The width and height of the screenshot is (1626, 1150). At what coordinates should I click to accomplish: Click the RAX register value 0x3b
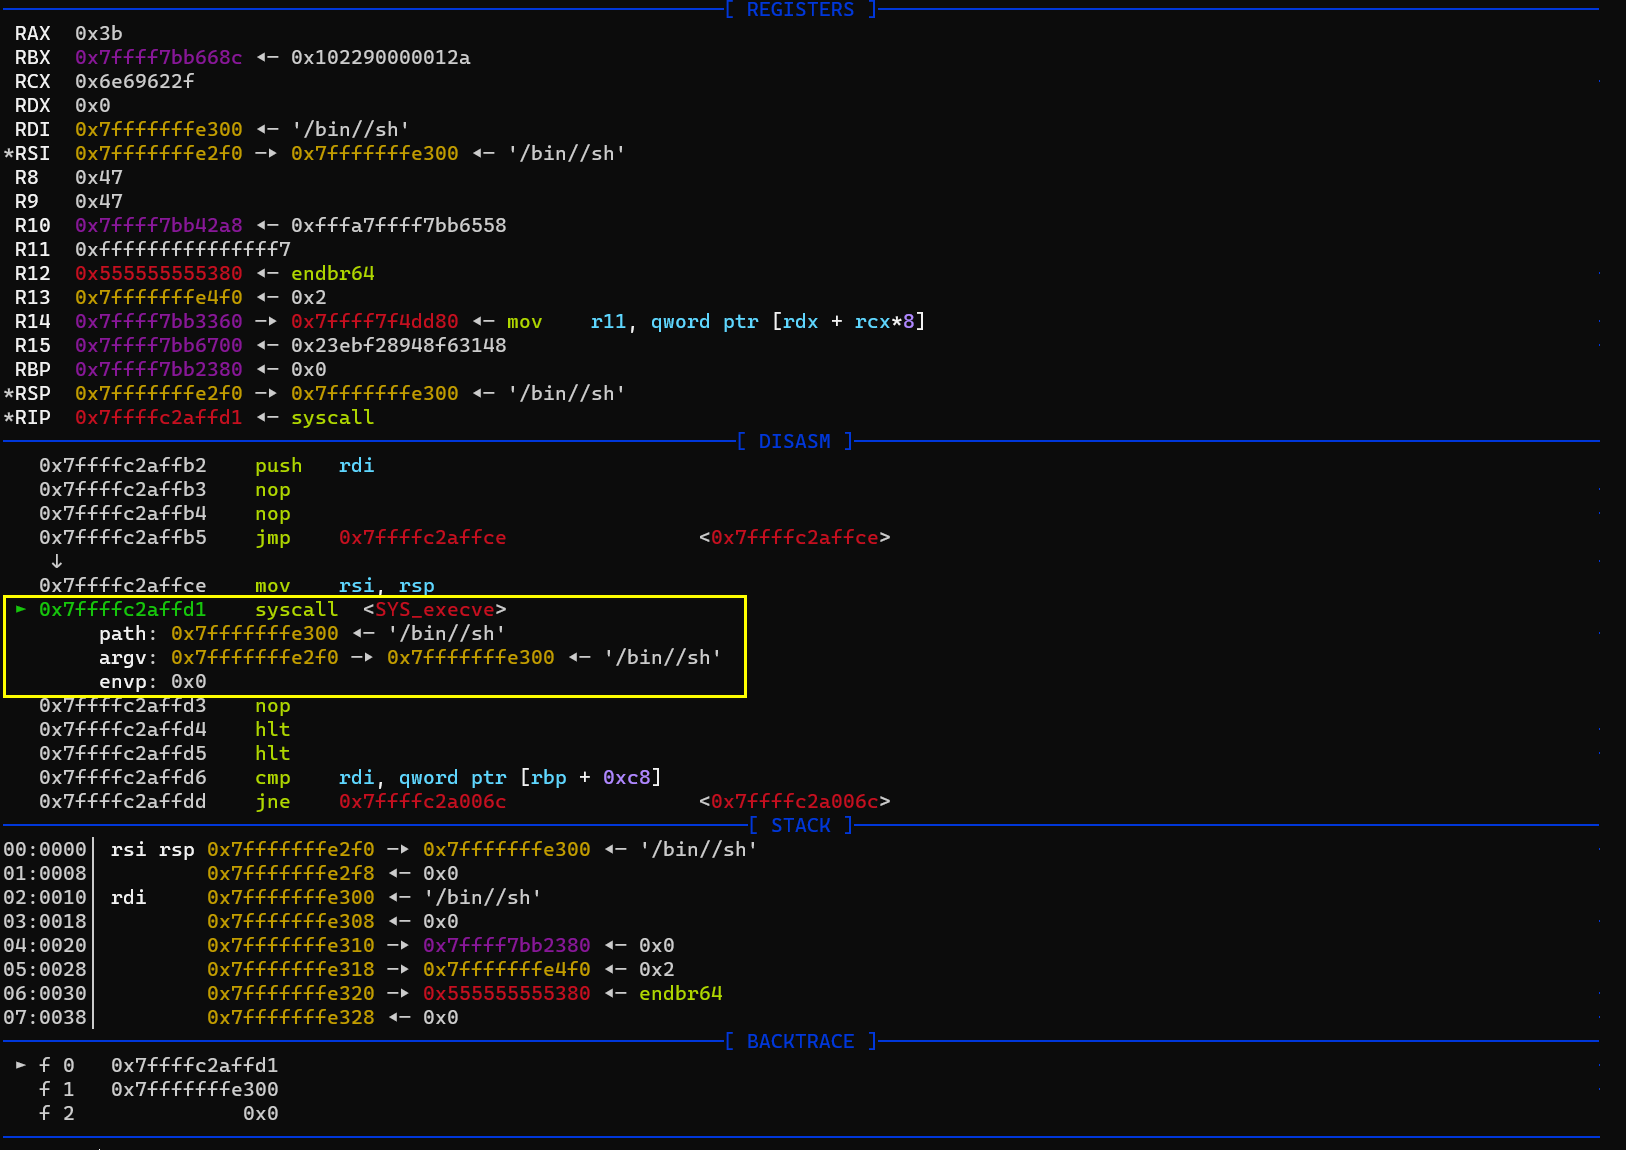(98, 33)
